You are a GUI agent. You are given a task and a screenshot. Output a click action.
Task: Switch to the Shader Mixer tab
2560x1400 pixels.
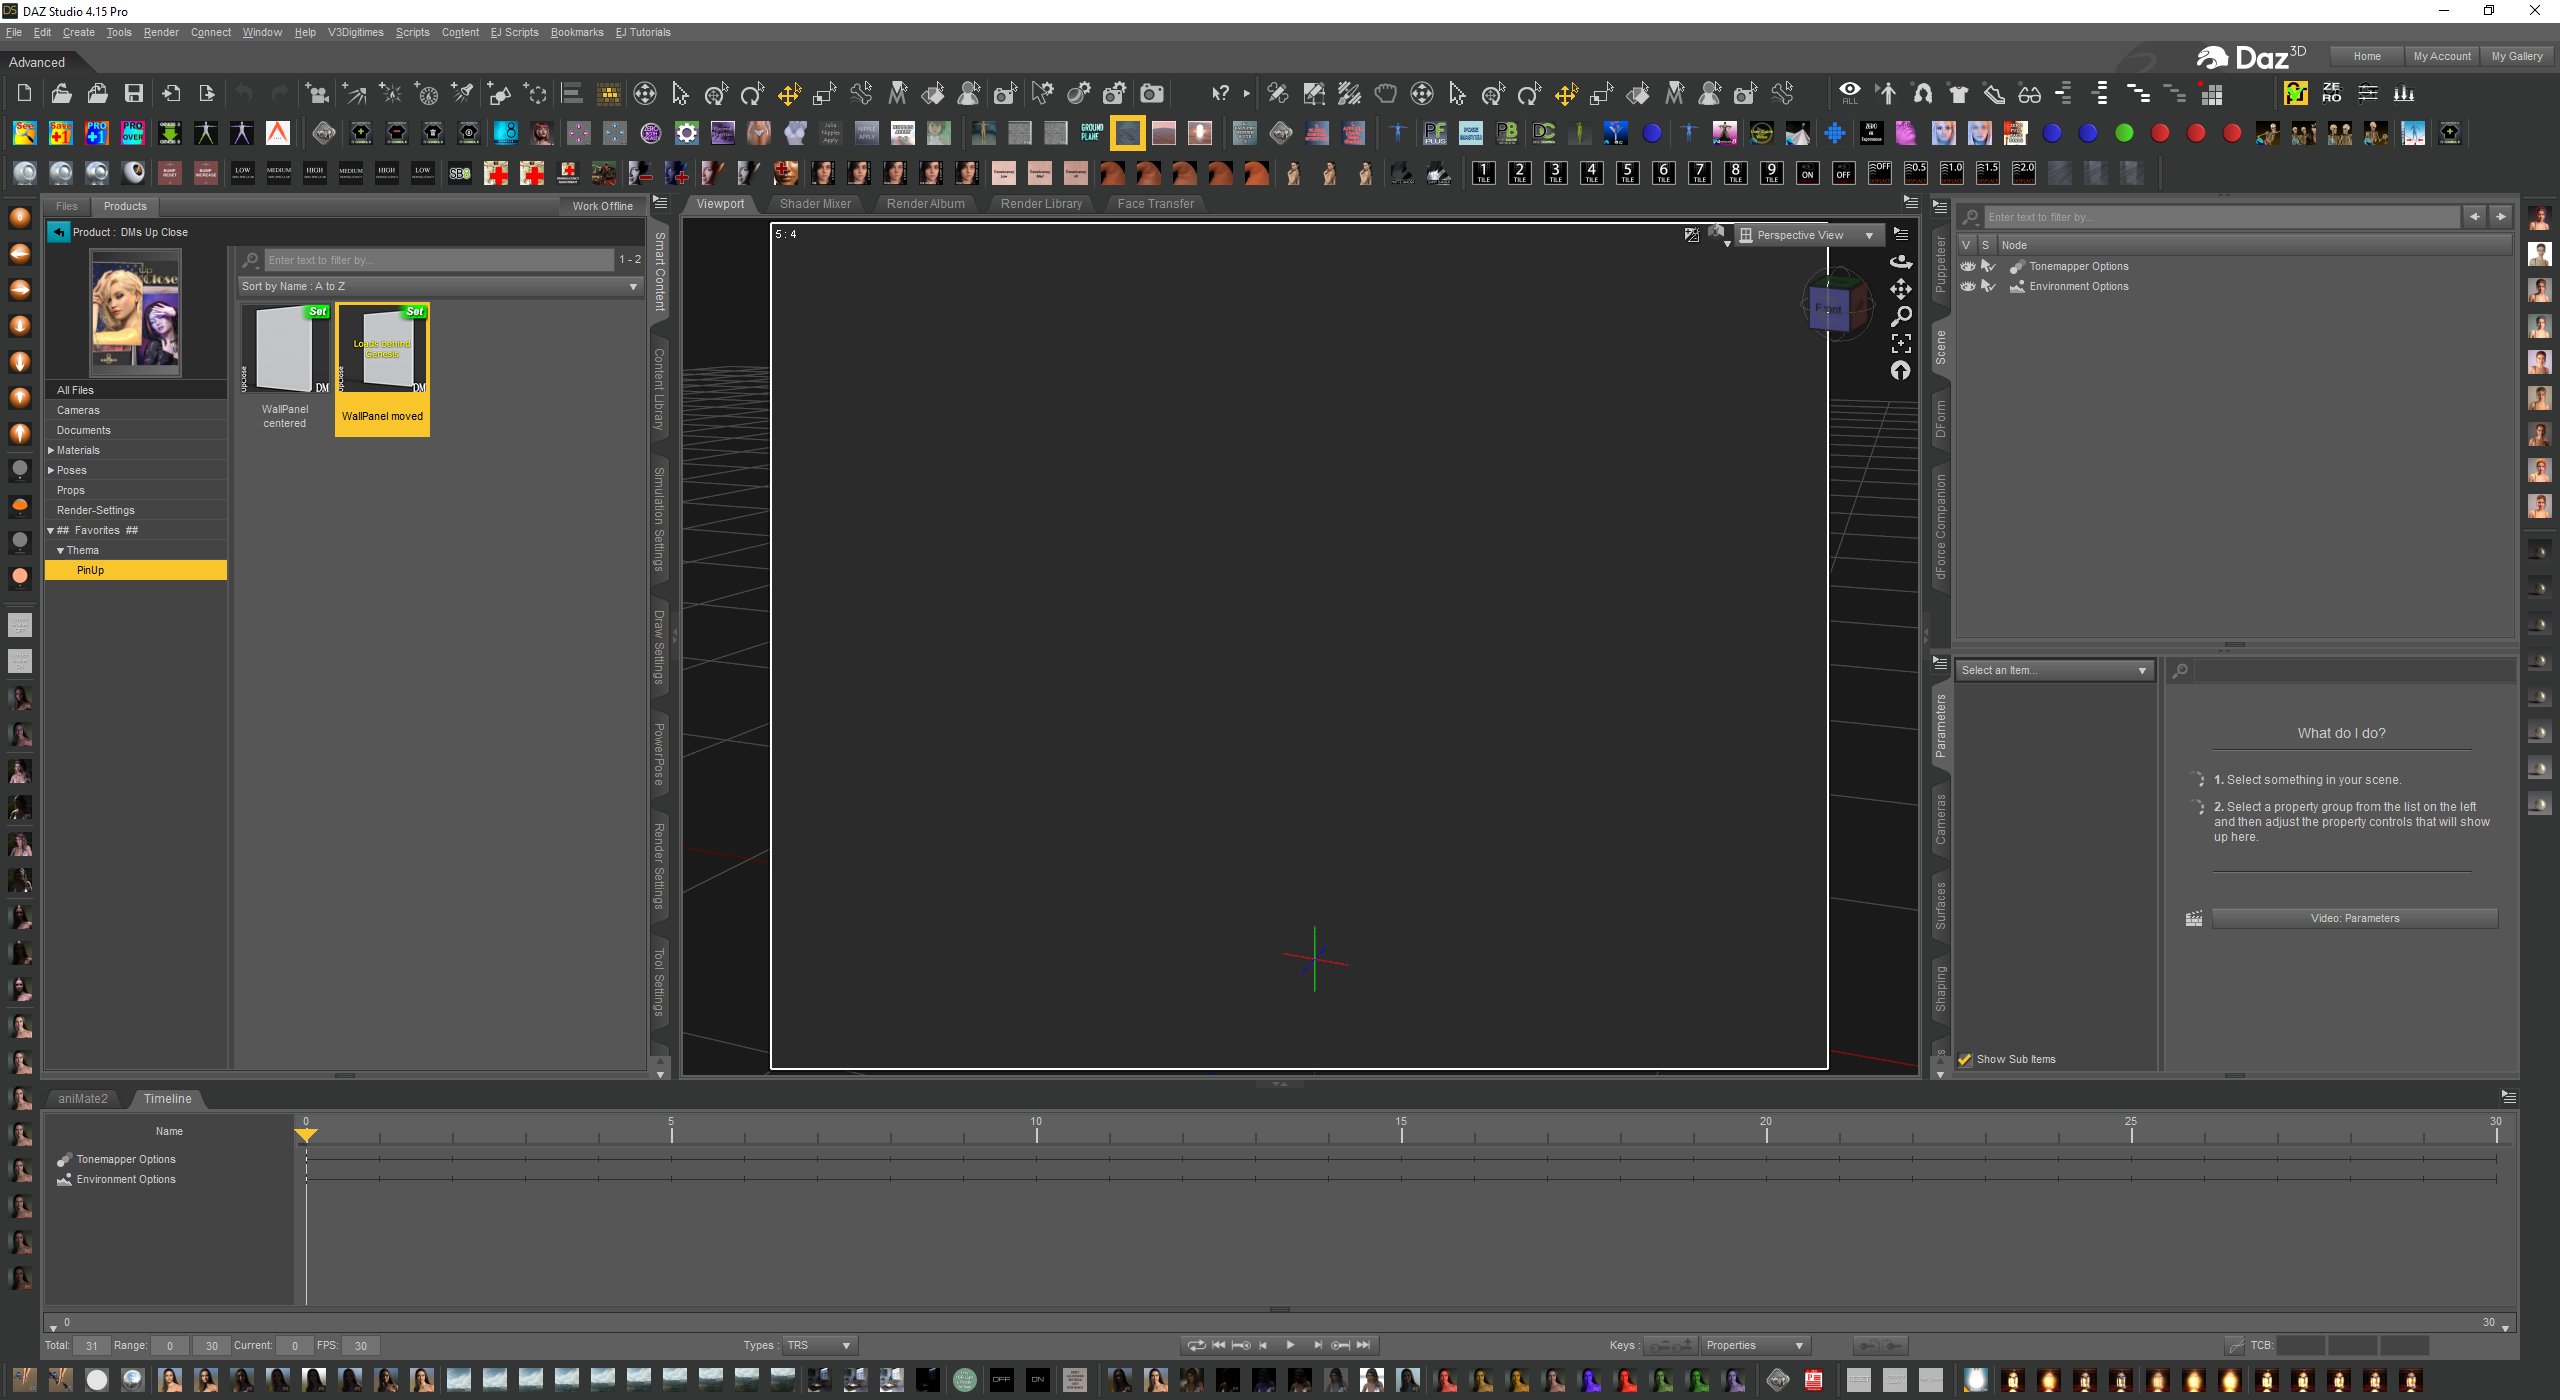pyautogui.click(x=815, y=203)
